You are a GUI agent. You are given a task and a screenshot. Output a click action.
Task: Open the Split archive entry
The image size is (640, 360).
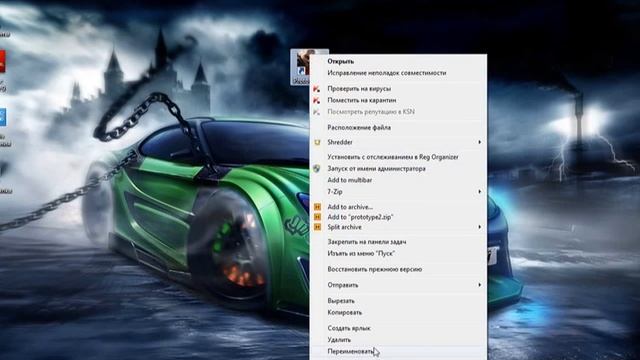coord(344,227)
